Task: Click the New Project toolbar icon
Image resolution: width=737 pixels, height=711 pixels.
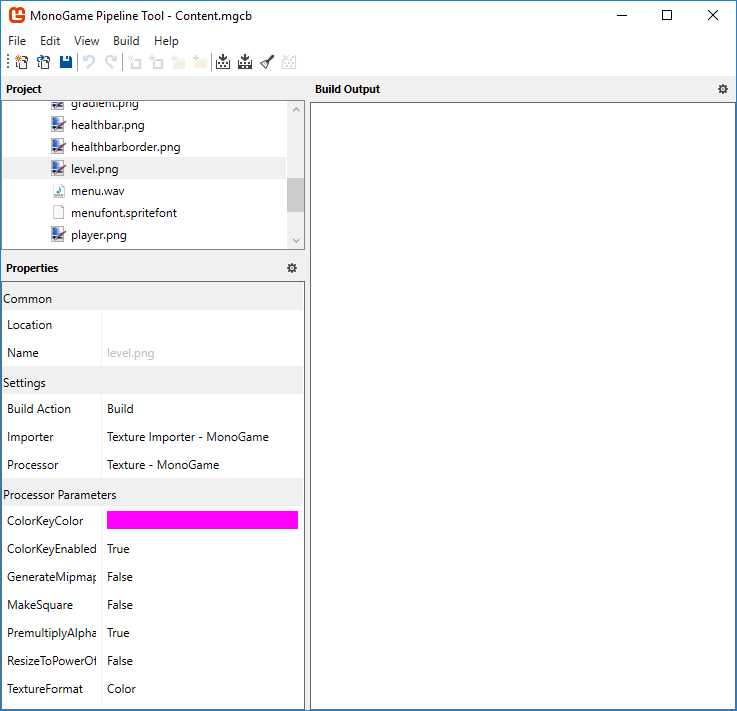Action: [x=22, y=62]
